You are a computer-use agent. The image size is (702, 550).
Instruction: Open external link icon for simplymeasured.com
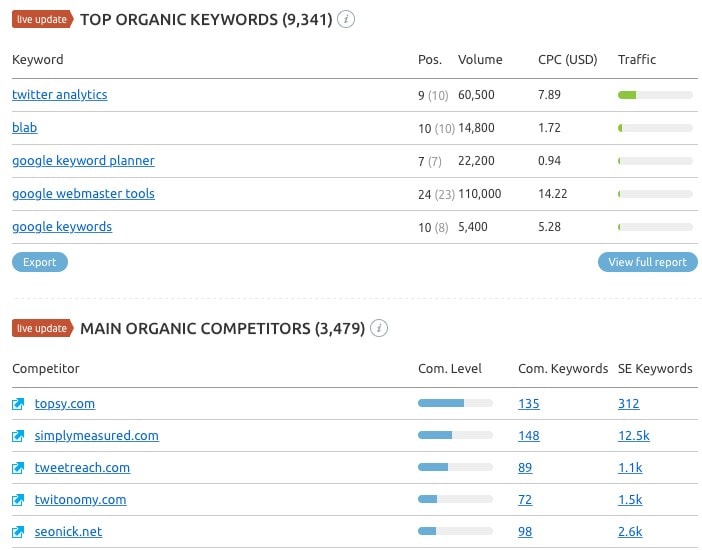click(18, 436)
